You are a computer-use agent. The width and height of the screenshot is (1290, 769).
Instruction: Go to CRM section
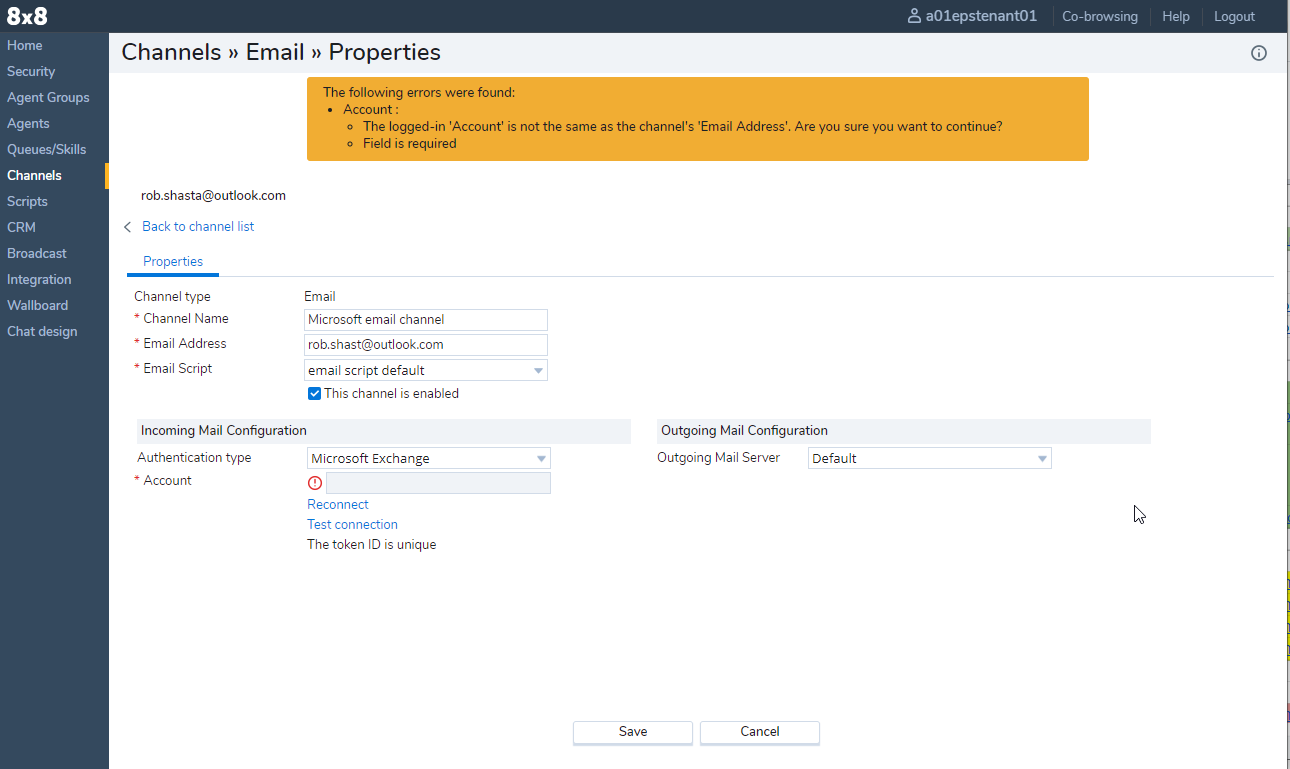click(21, 227)
